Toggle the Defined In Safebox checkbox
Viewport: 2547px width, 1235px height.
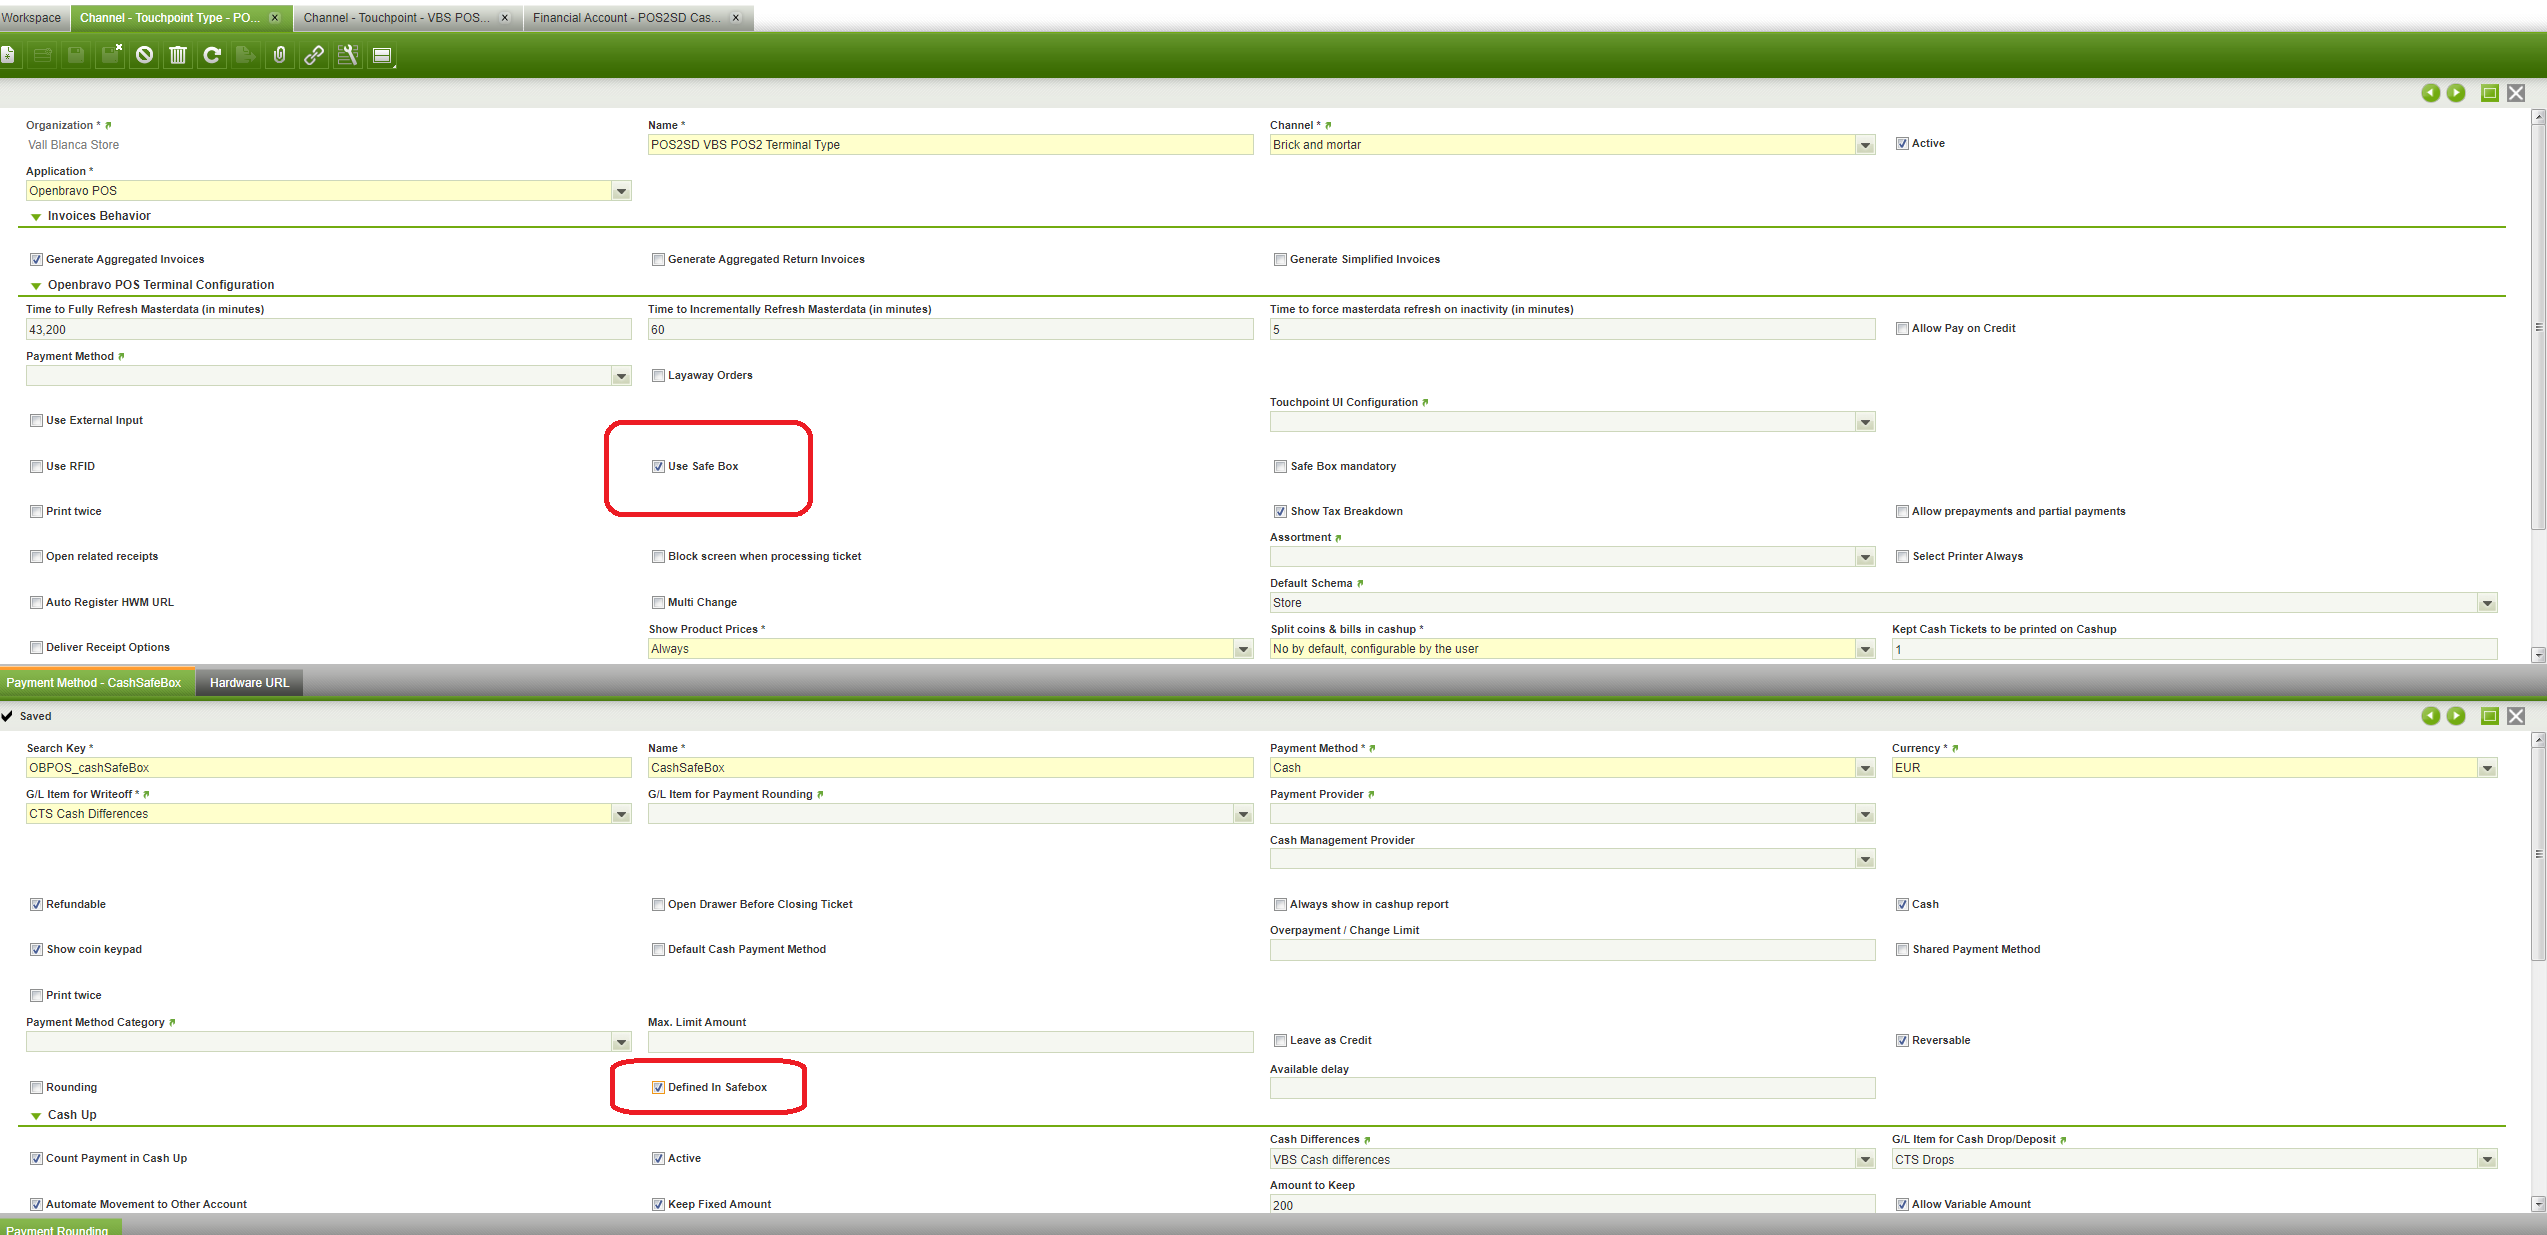(x=658, y=1087)
